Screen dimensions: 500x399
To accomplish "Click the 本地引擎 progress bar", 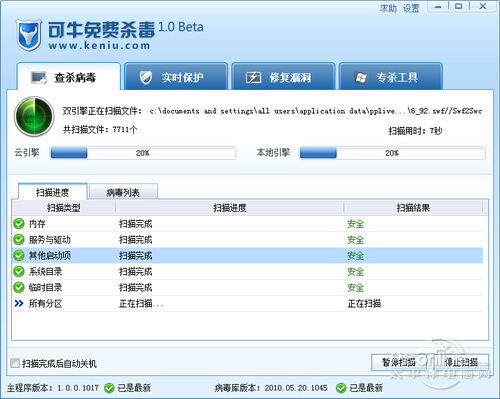I will tap(392, 153).
